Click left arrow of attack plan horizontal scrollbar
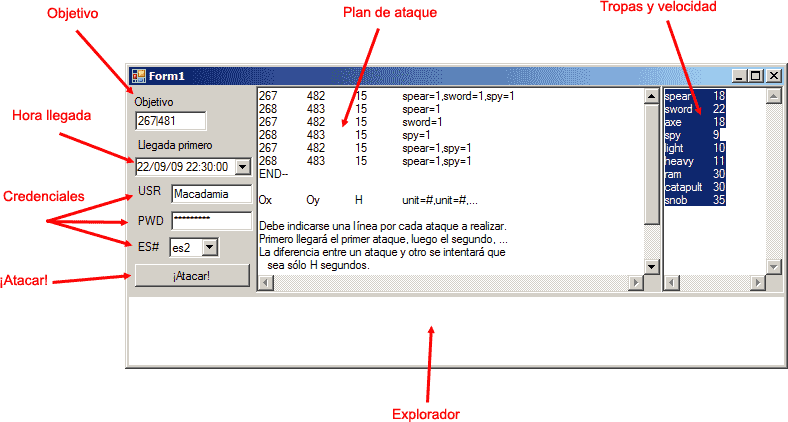This screenshot has width=788, height=422. click(x=265, y=283)
